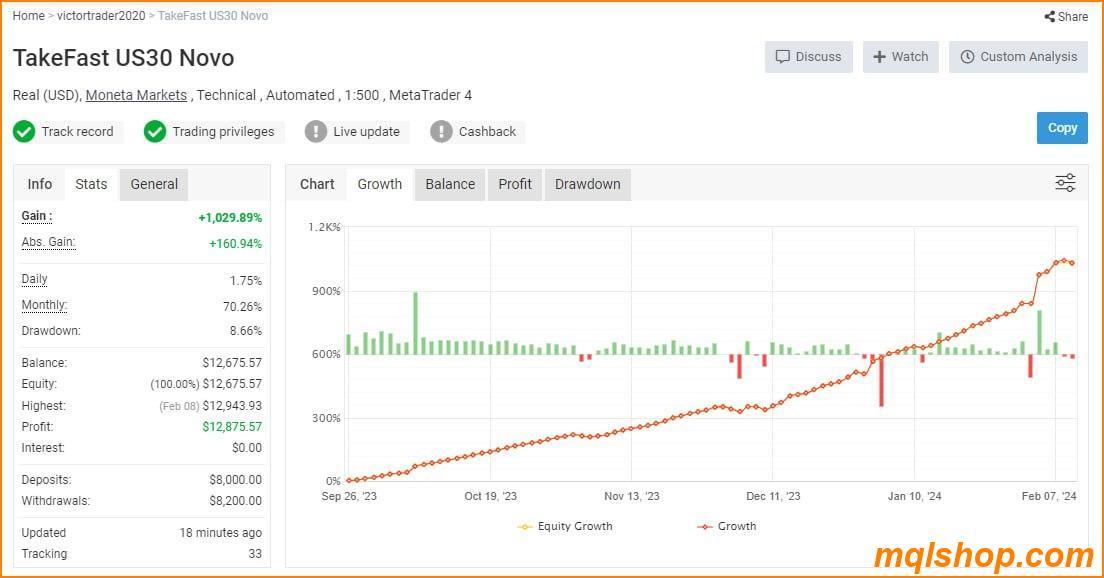Image resolution: width=1104 pixels, height=578 pixels.
Task: Go to victortrader2020 breadcrumb link
Action: [101, 16]
